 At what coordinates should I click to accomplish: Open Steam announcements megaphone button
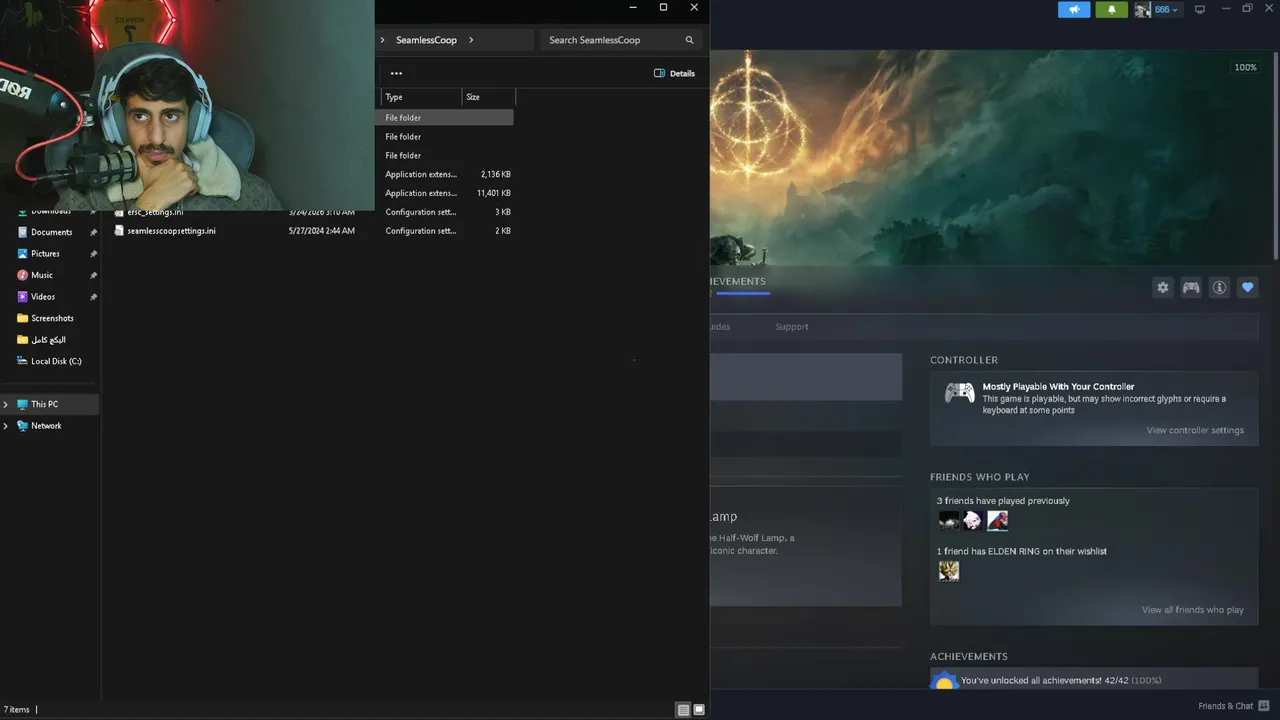[1074, 9]
